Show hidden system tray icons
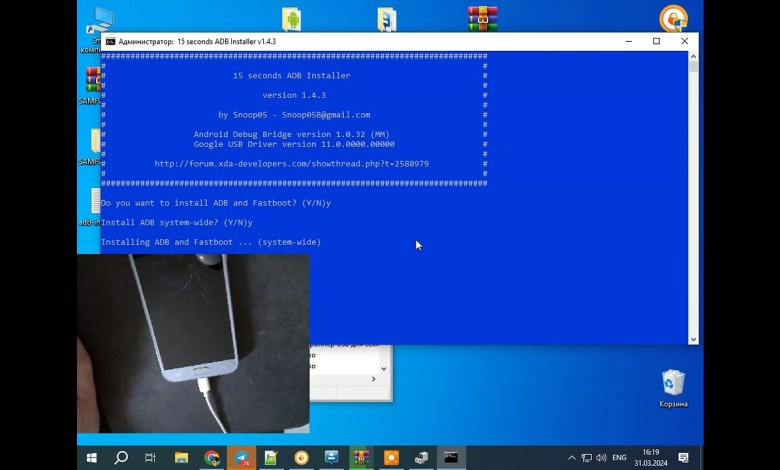780x470 pixels. [572, 458]
